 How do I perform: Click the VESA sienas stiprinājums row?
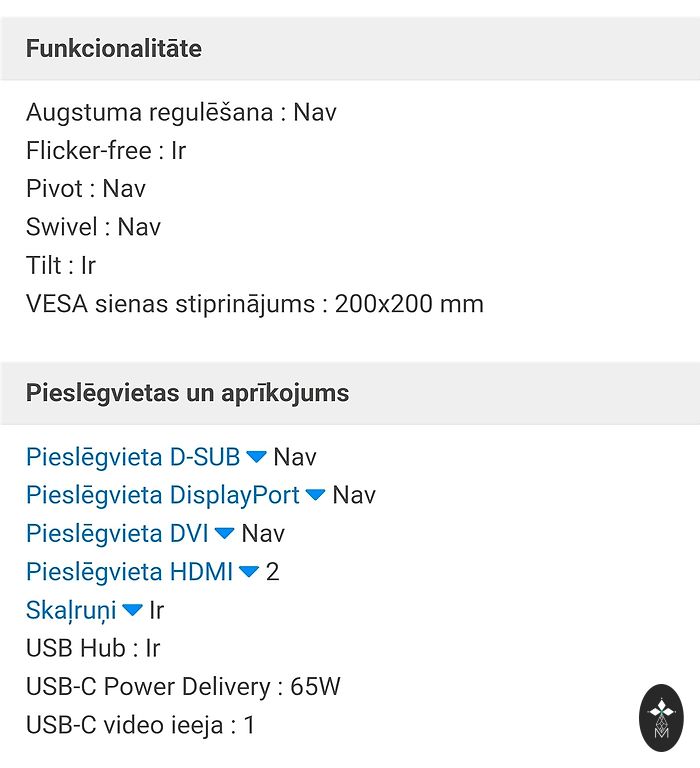(254, 303)
